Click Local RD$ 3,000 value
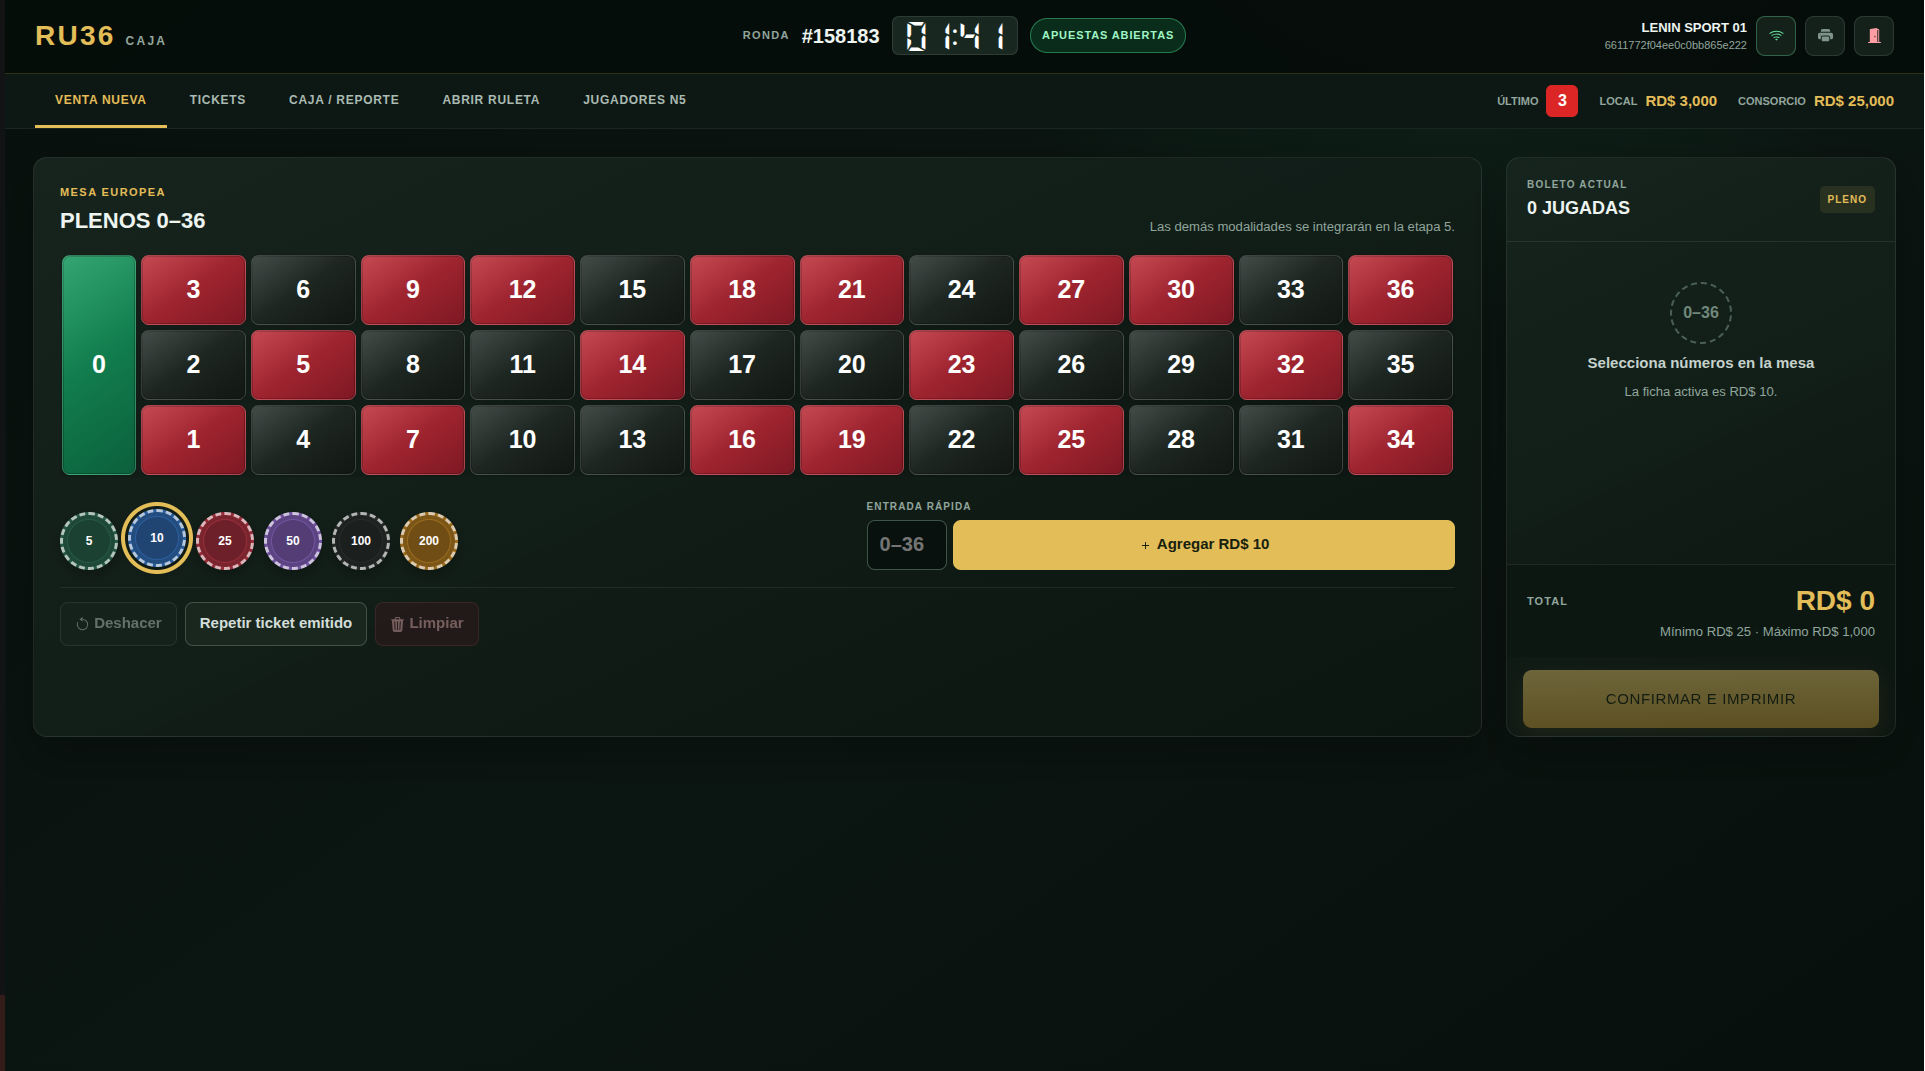 [1681, 101]
